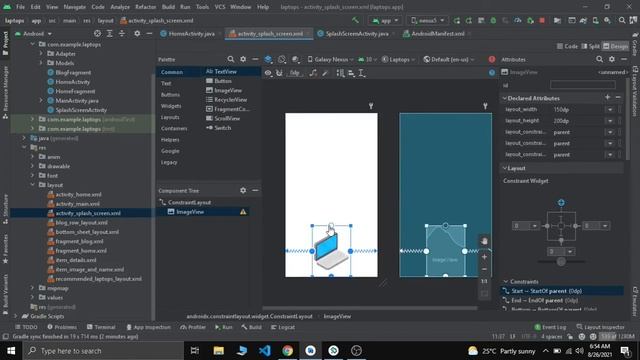Toggle the Project tool window tab
Image resolution: width=640 pixels, height=360 pixels.
point(5,43)
